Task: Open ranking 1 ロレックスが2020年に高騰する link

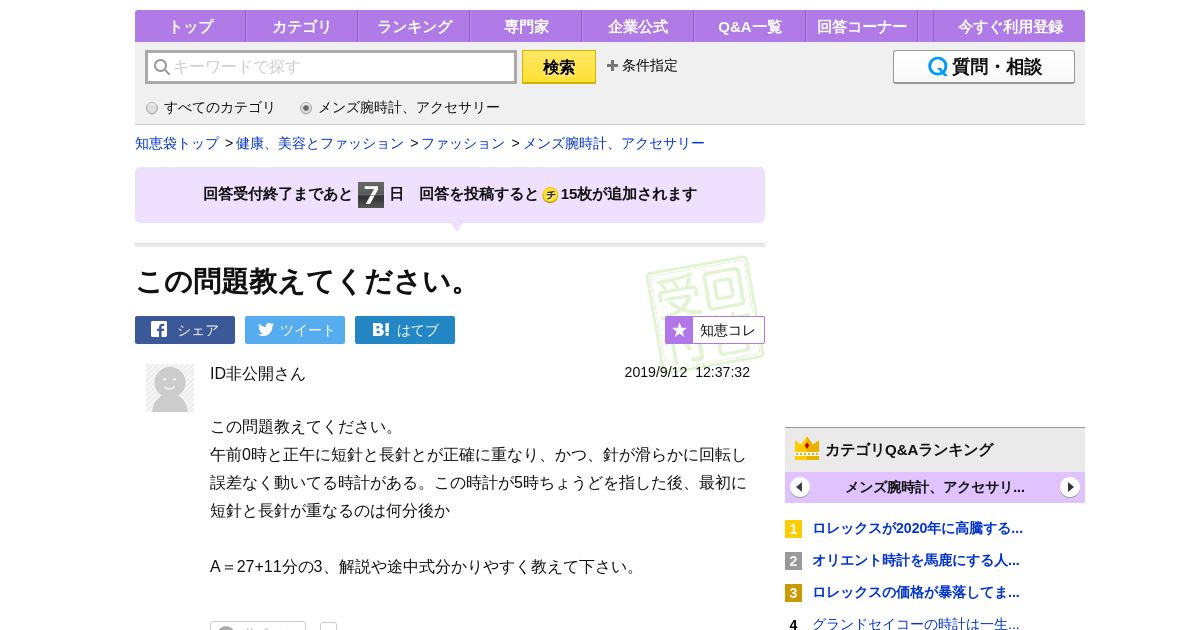Action: [917, 528]
